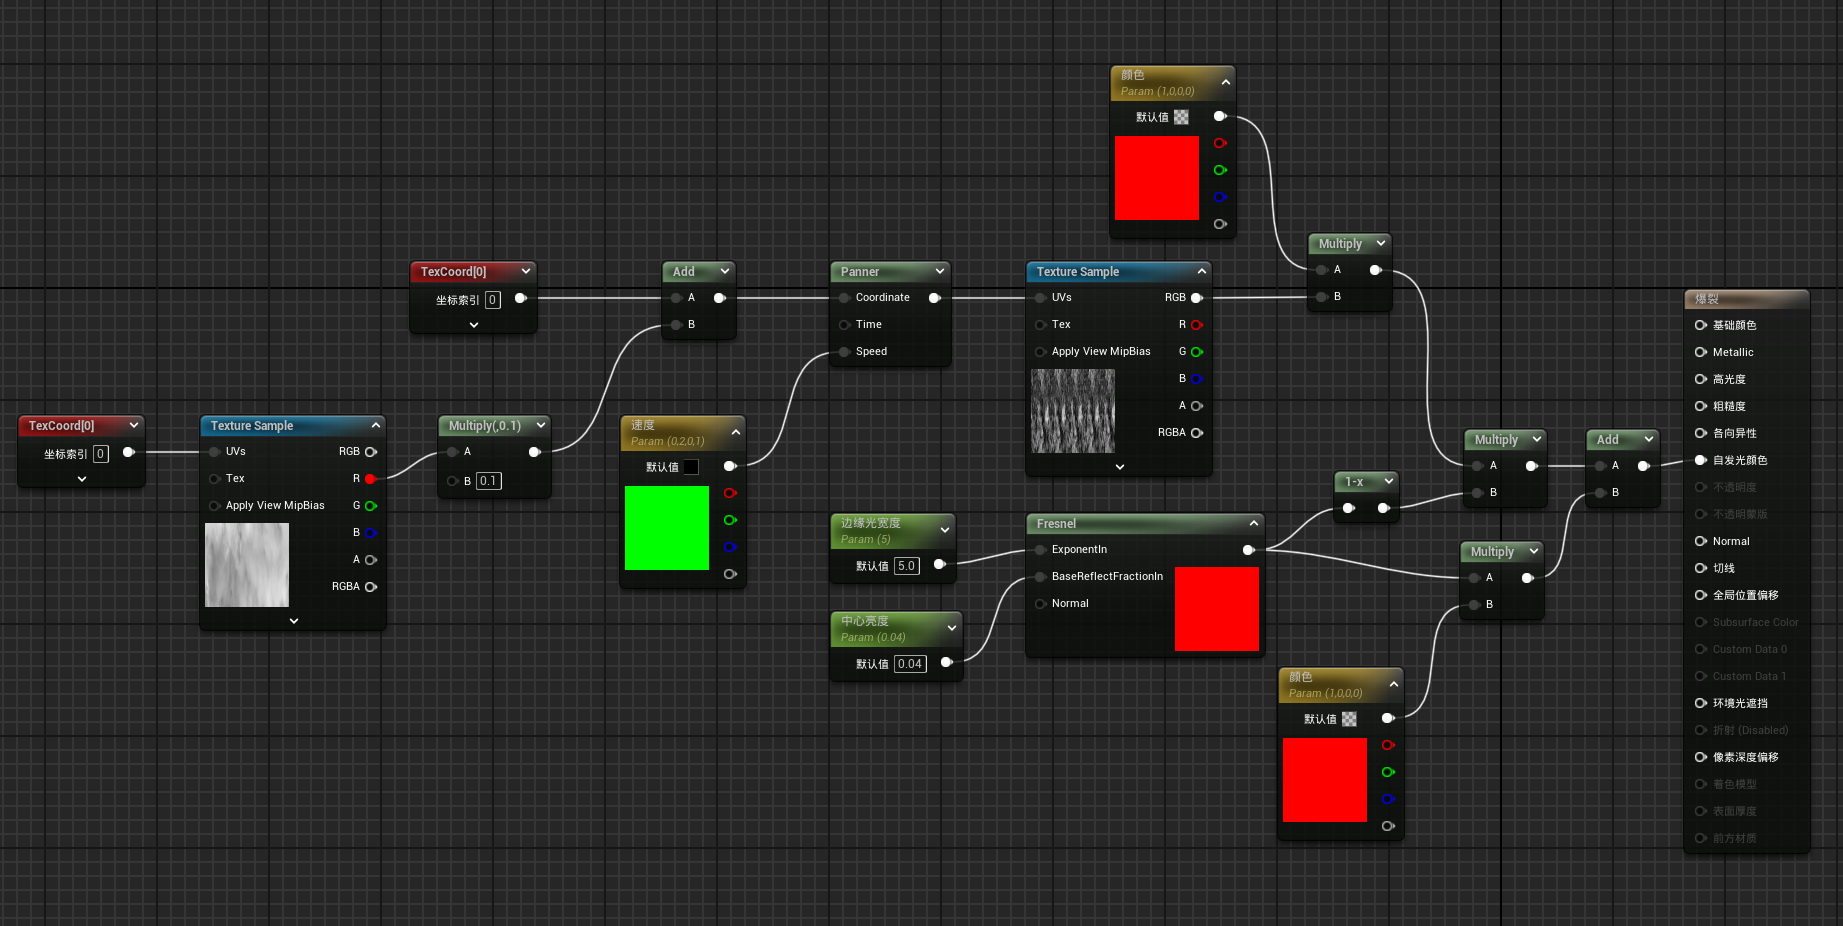Open the top Add node dropdown arrow
This screenshot has width=1843, height=926.
coord(725,271)
